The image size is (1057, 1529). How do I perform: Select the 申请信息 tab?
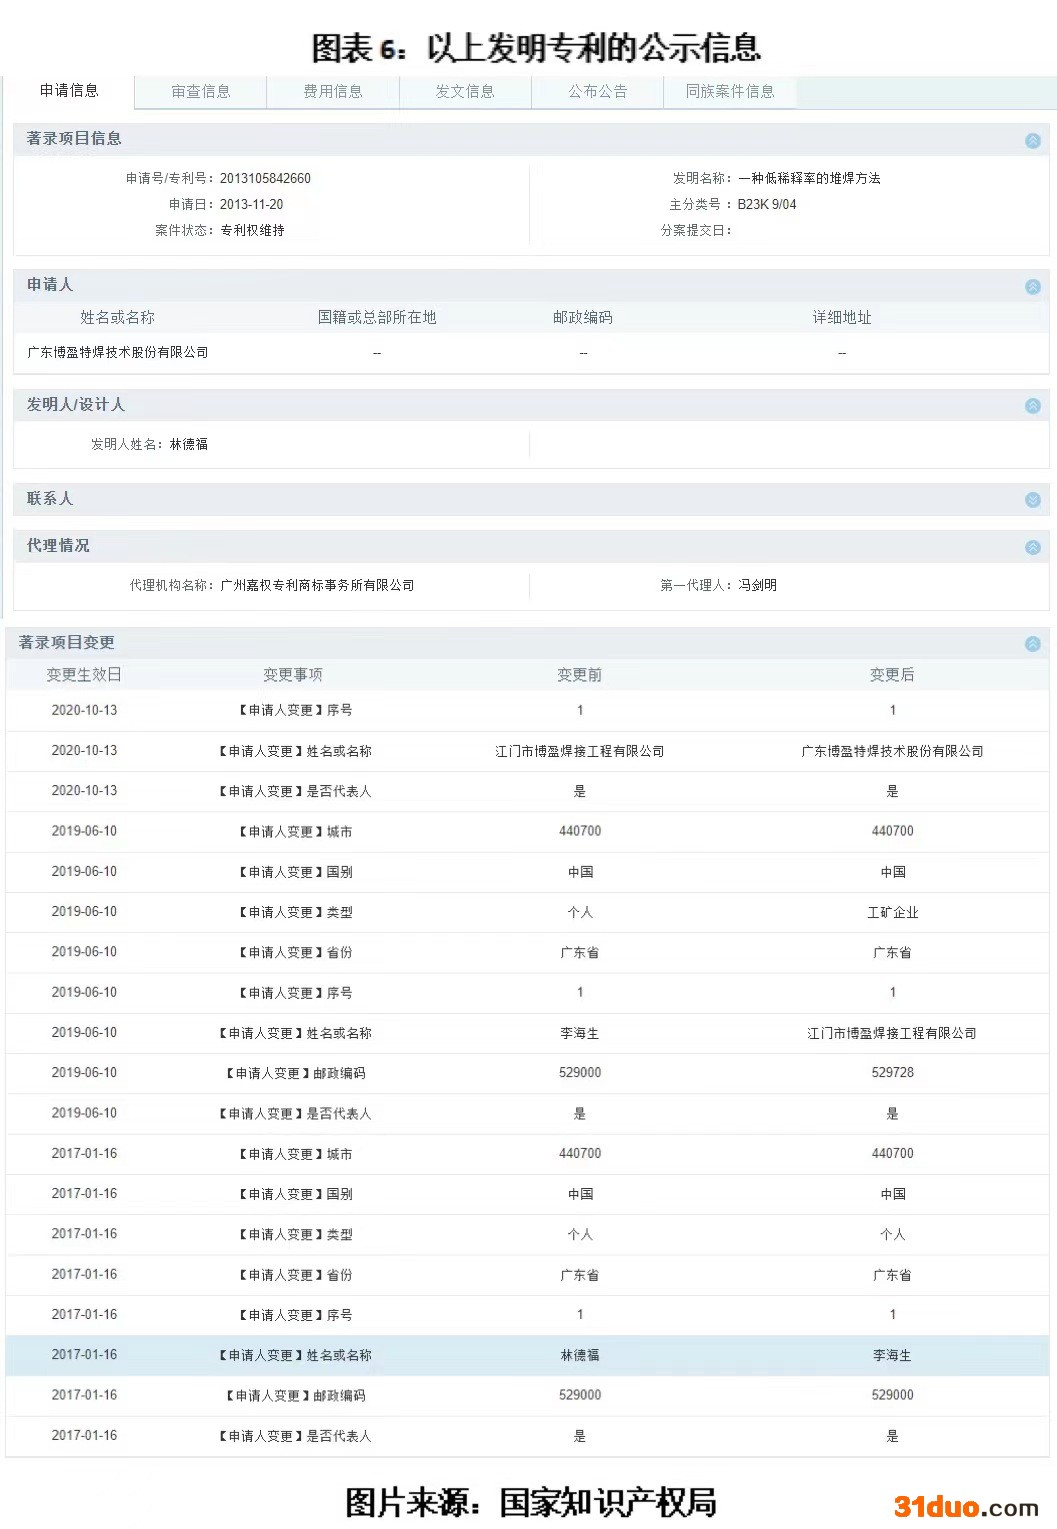tap(69, 90)
